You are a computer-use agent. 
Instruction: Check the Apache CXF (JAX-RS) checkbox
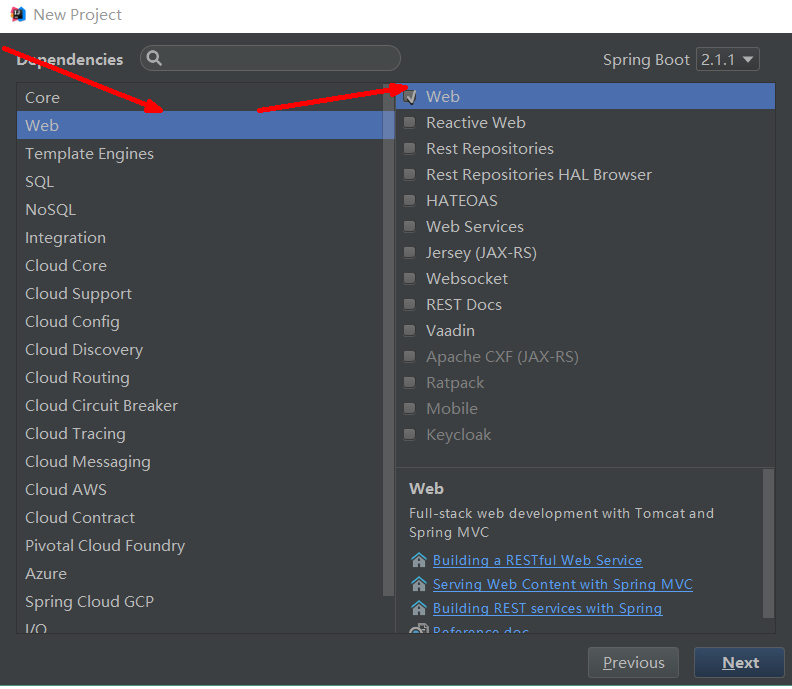(410, 356)
